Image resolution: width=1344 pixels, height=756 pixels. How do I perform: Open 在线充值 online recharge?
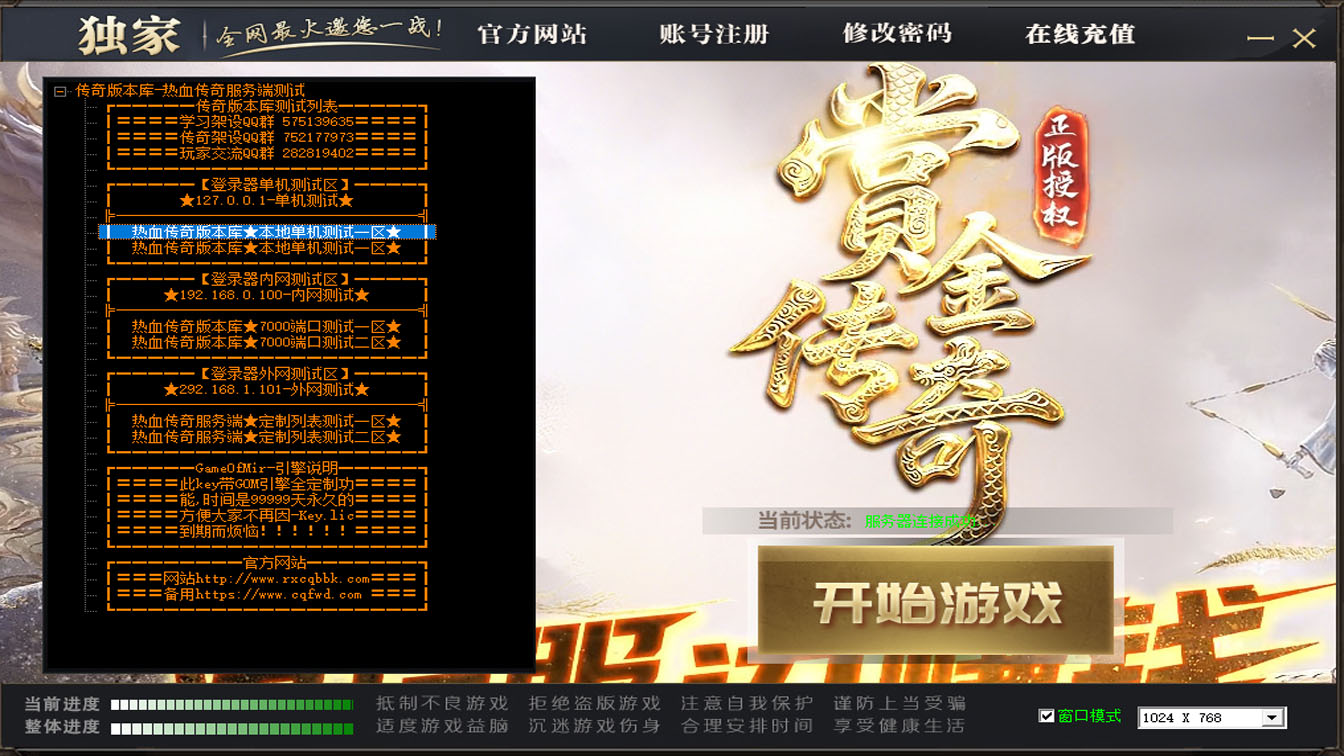click(x=1080, y=34)
